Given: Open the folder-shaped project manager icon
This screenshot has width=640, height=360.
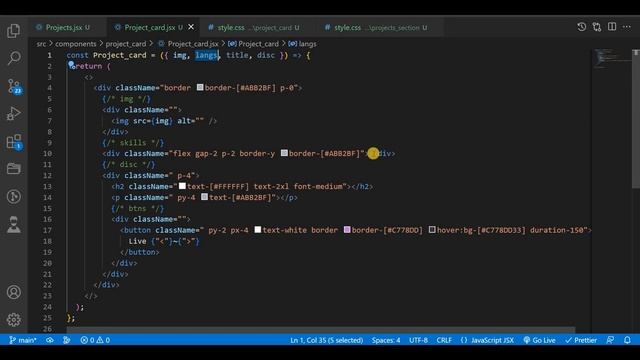Looking at the screenshot, I should pyautogui.click(x=13, y=169).
